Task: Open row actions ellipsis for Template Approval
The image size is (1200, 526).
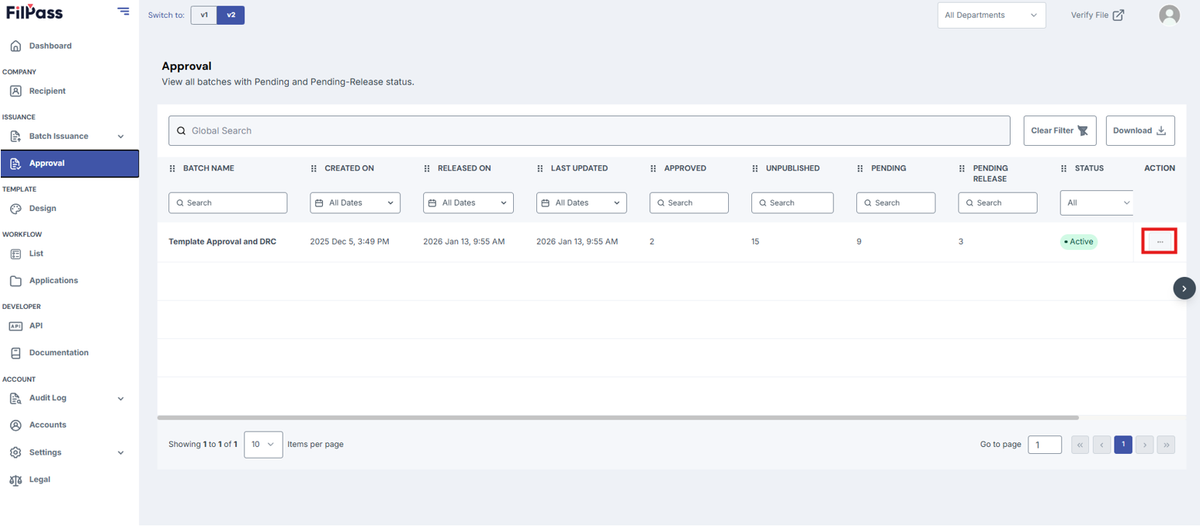Action: tap(1159, 241)
